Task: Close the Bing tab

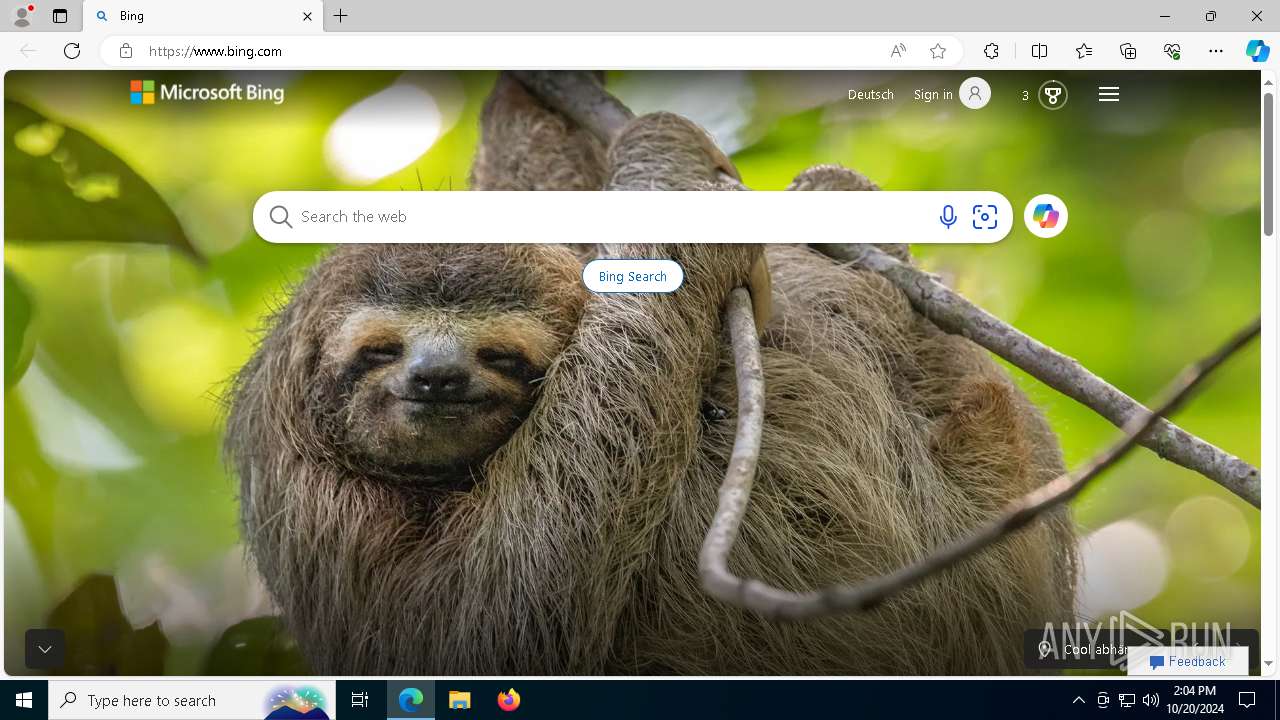Action: pyautogui.click(x=307, y=16)
